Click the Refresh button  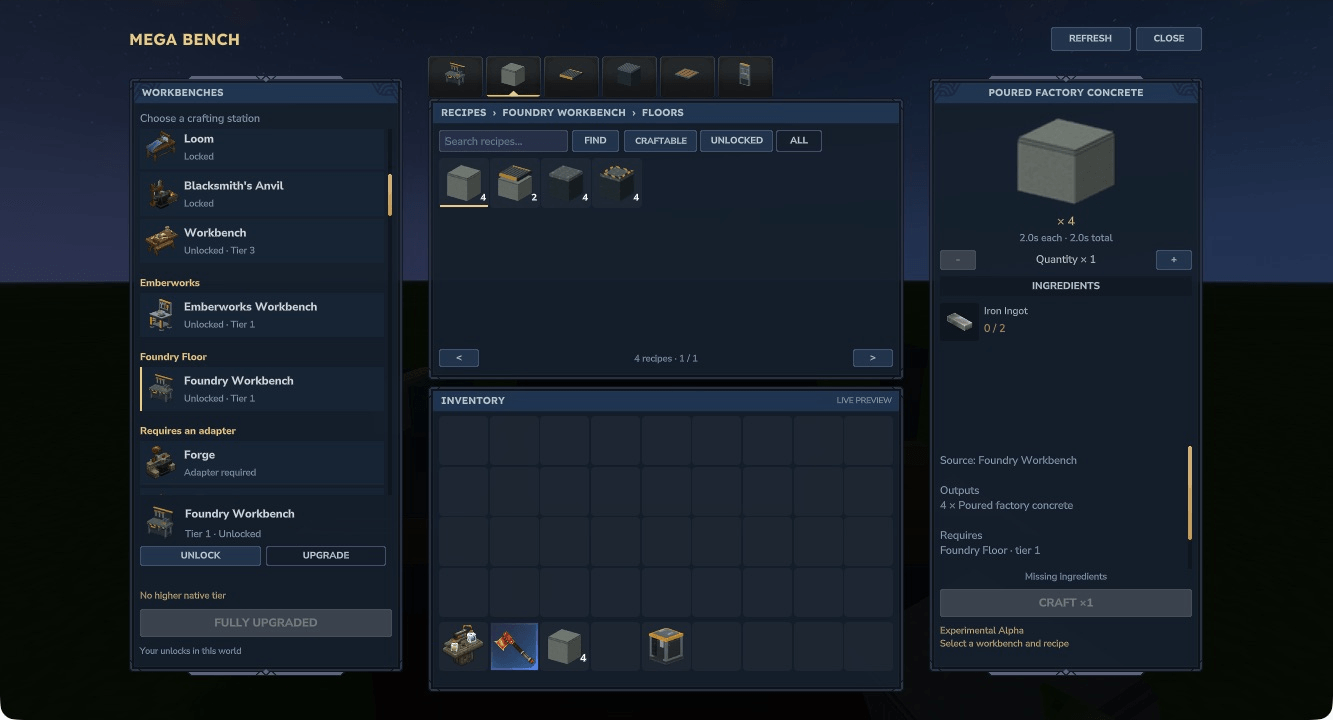point(1090,39)
